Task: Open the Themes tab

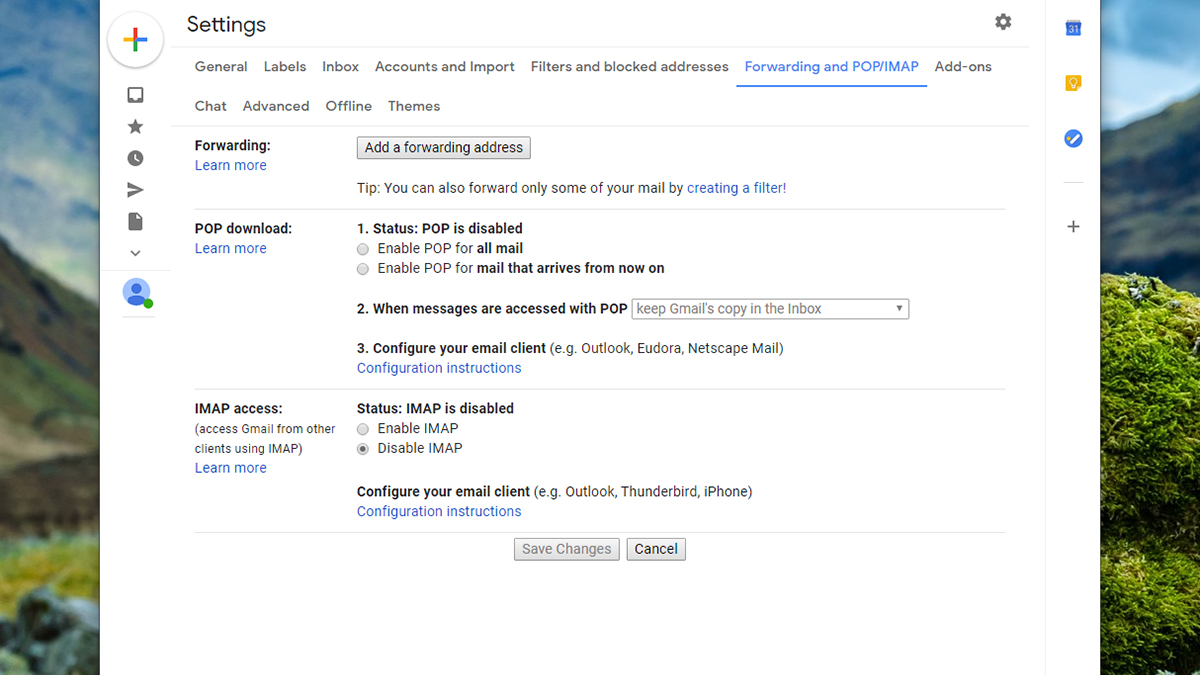Action: [414, 106]
